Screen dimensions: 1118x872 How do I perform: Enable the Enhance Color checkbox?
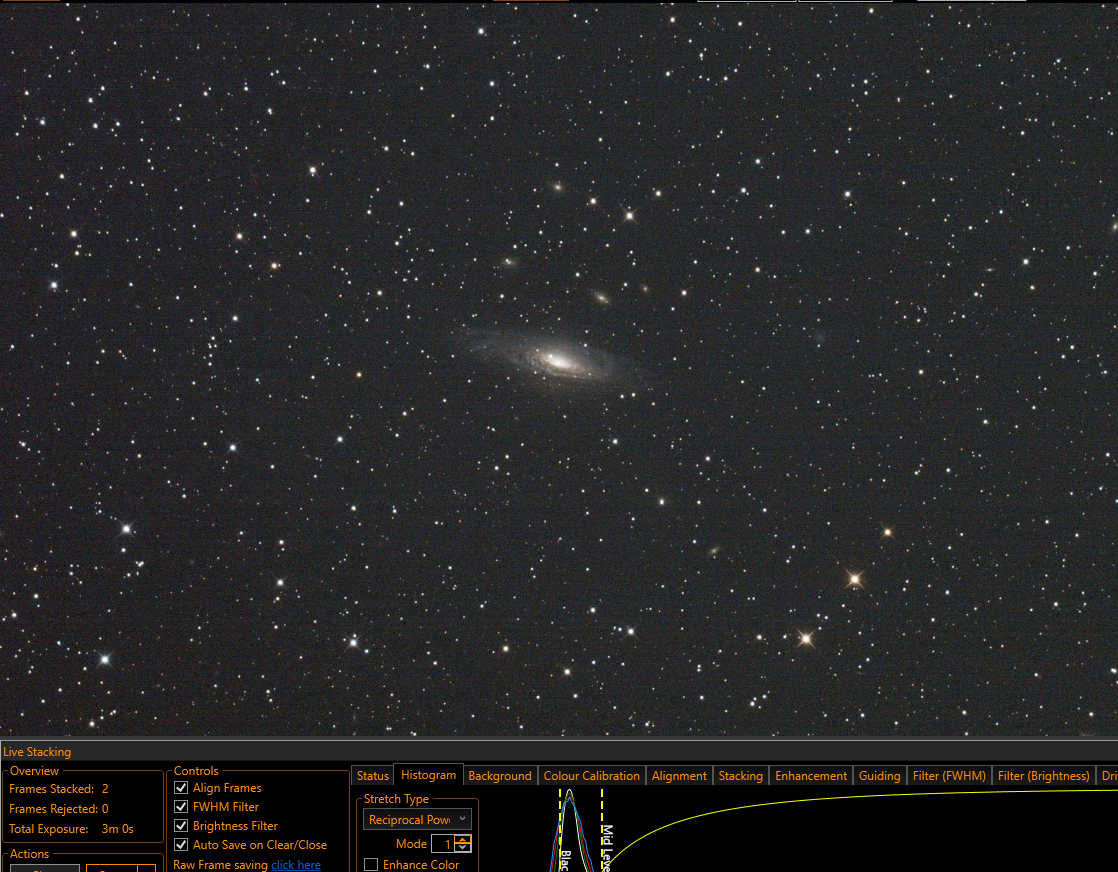tap(371, 864)
